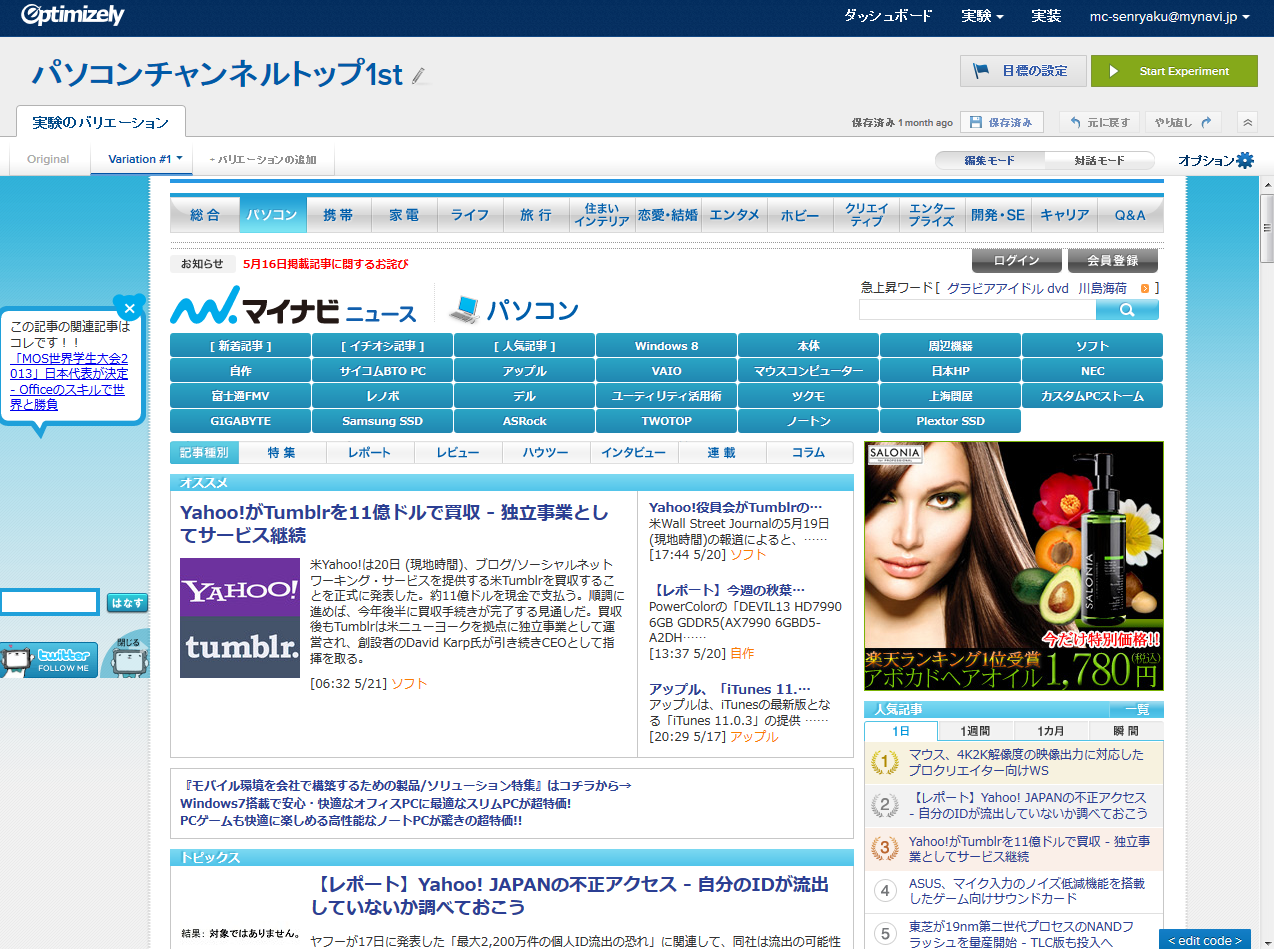Open the 実験 dropdown menu
This screenshot has width=1274, height=949.
(x=982, y=16)
